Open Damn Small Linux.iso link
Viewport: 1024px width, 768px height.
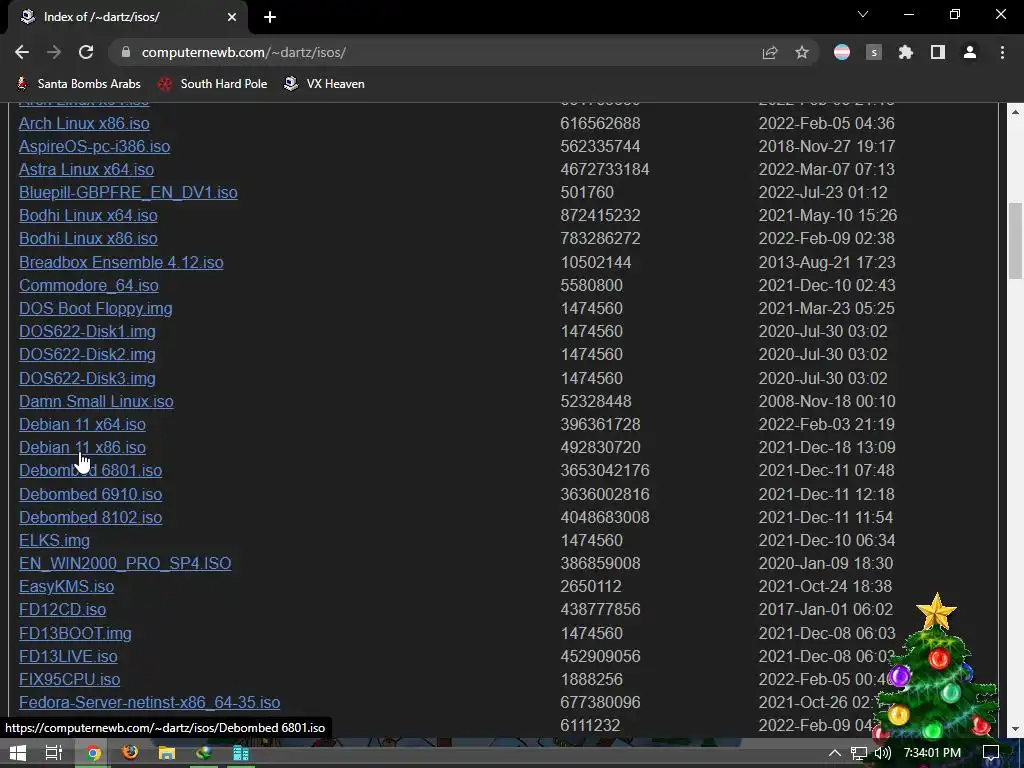click(x=97, y=402)
